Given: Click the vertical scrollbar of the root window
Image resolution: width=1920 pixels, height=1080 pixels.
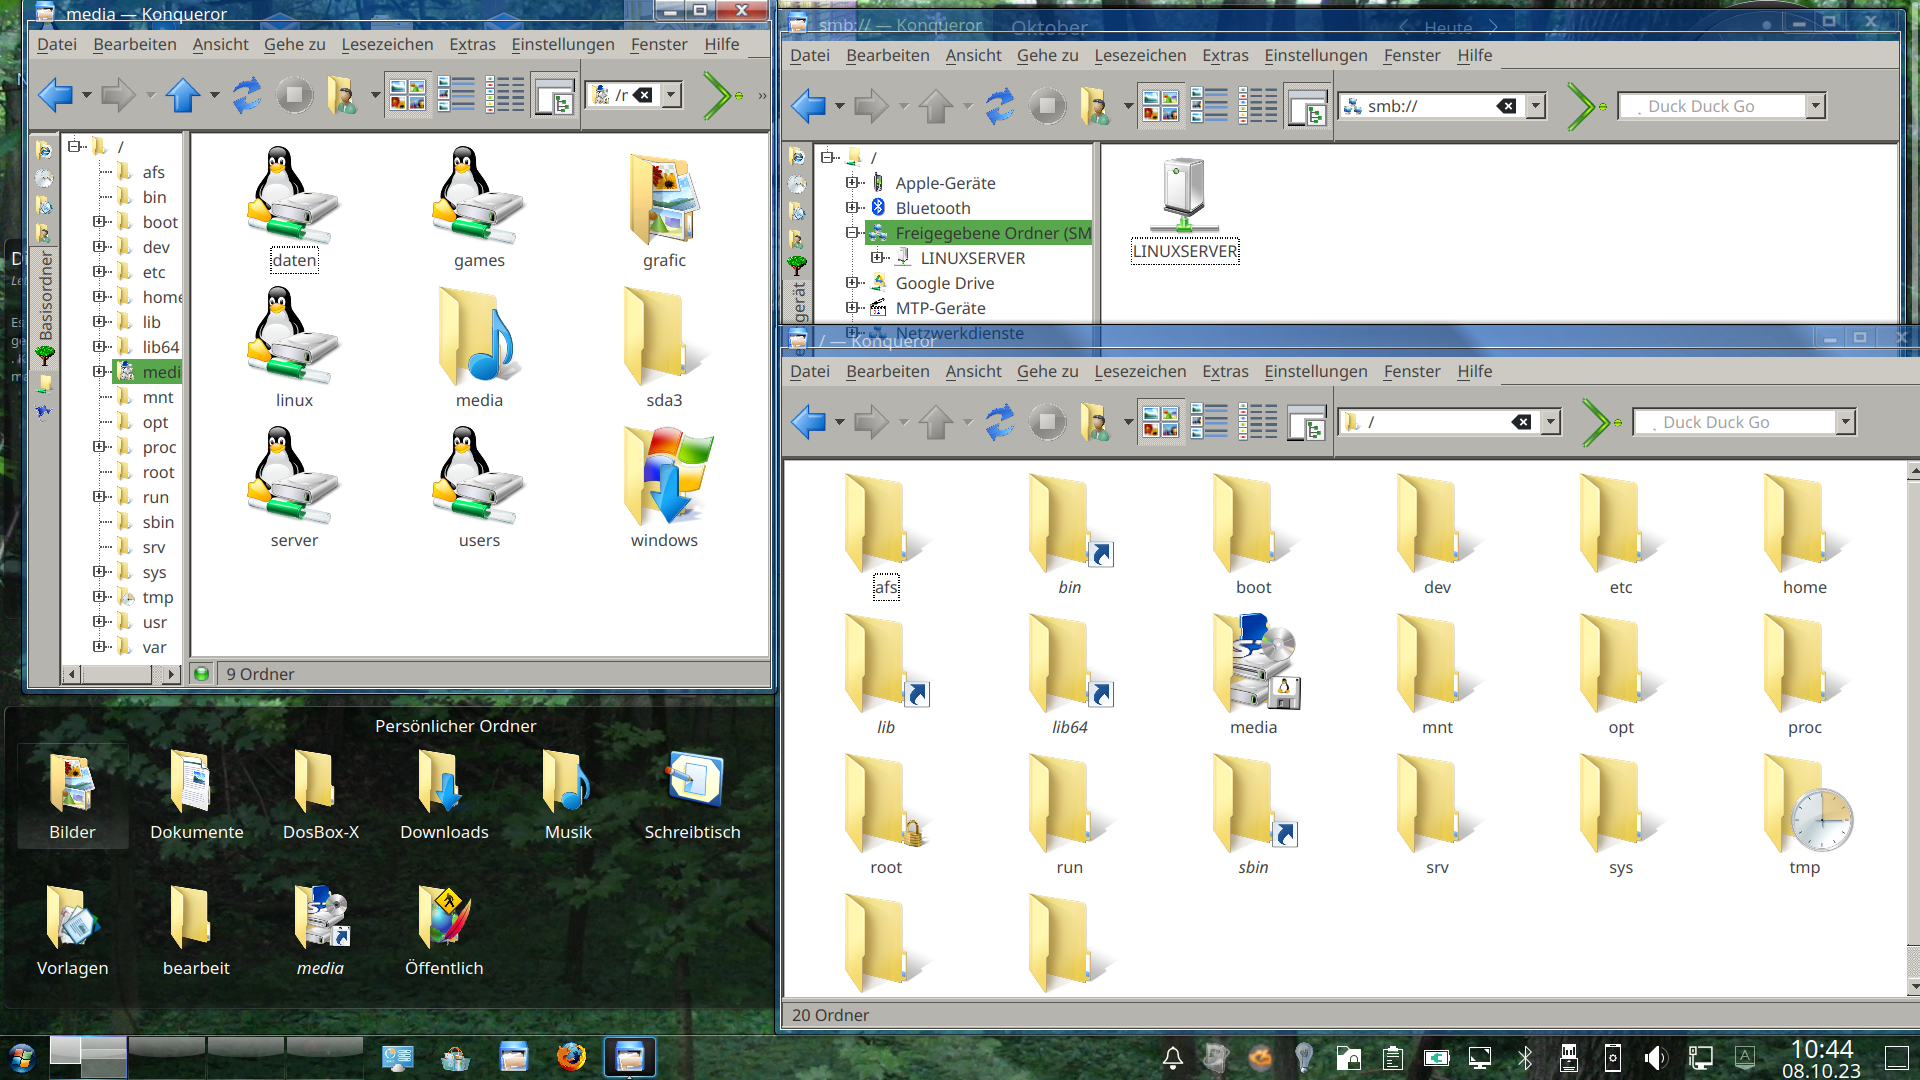Looking at the screenshot, I should 1913,728.
